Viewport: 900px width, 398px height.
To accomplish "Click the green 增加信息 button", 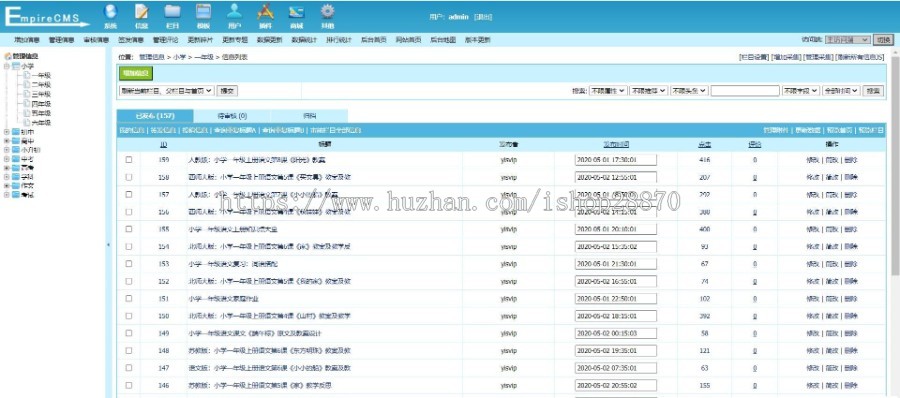I will 136,74.
